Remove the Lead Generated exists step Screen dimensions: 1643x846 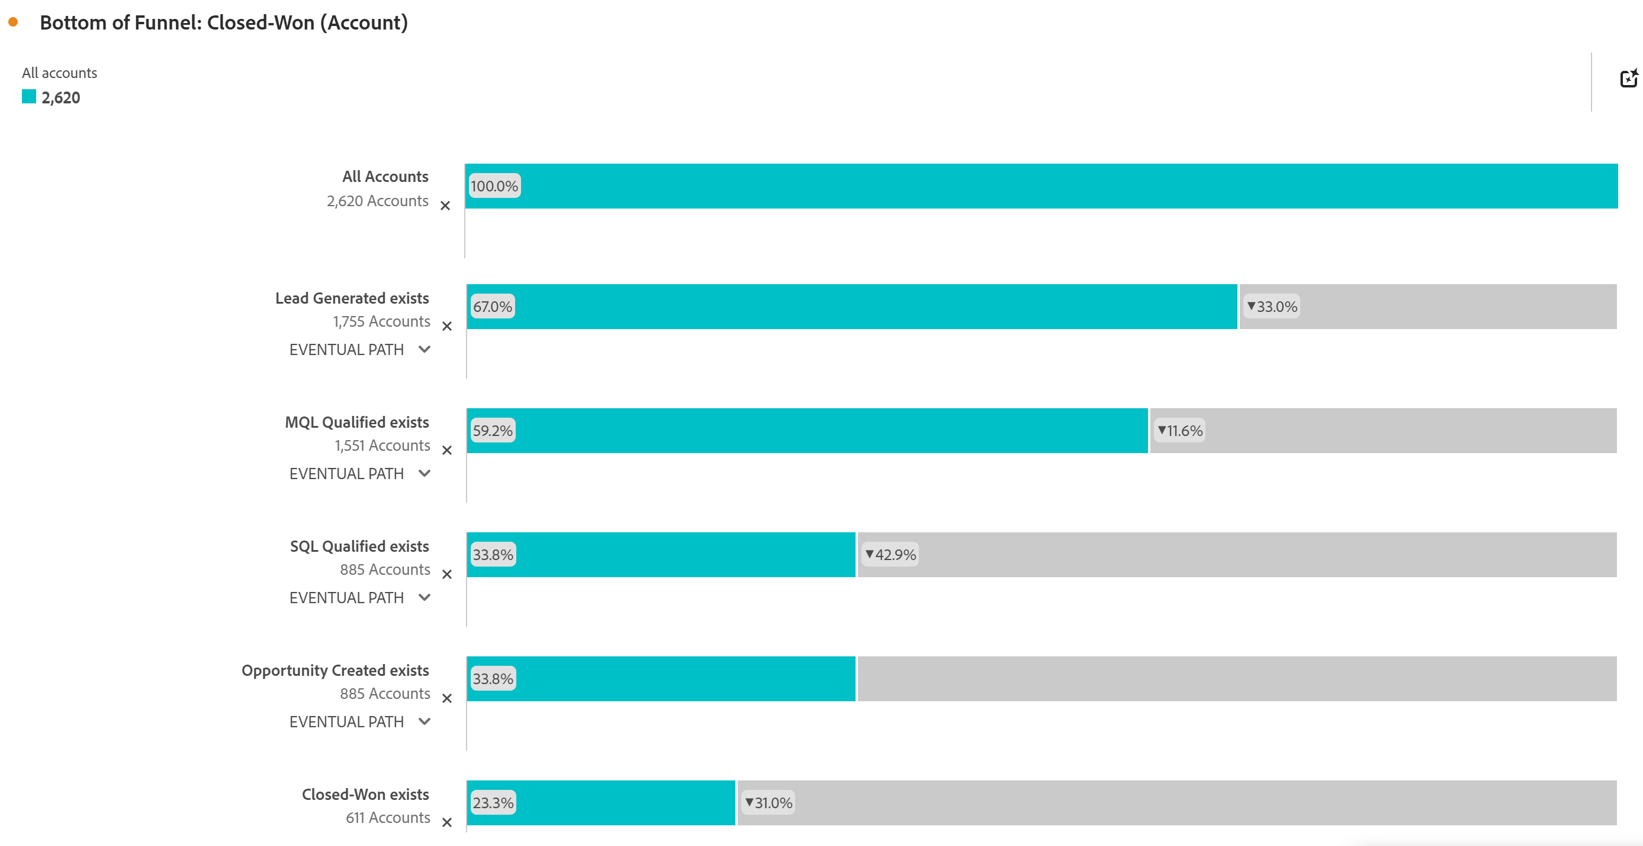[447, 326]
